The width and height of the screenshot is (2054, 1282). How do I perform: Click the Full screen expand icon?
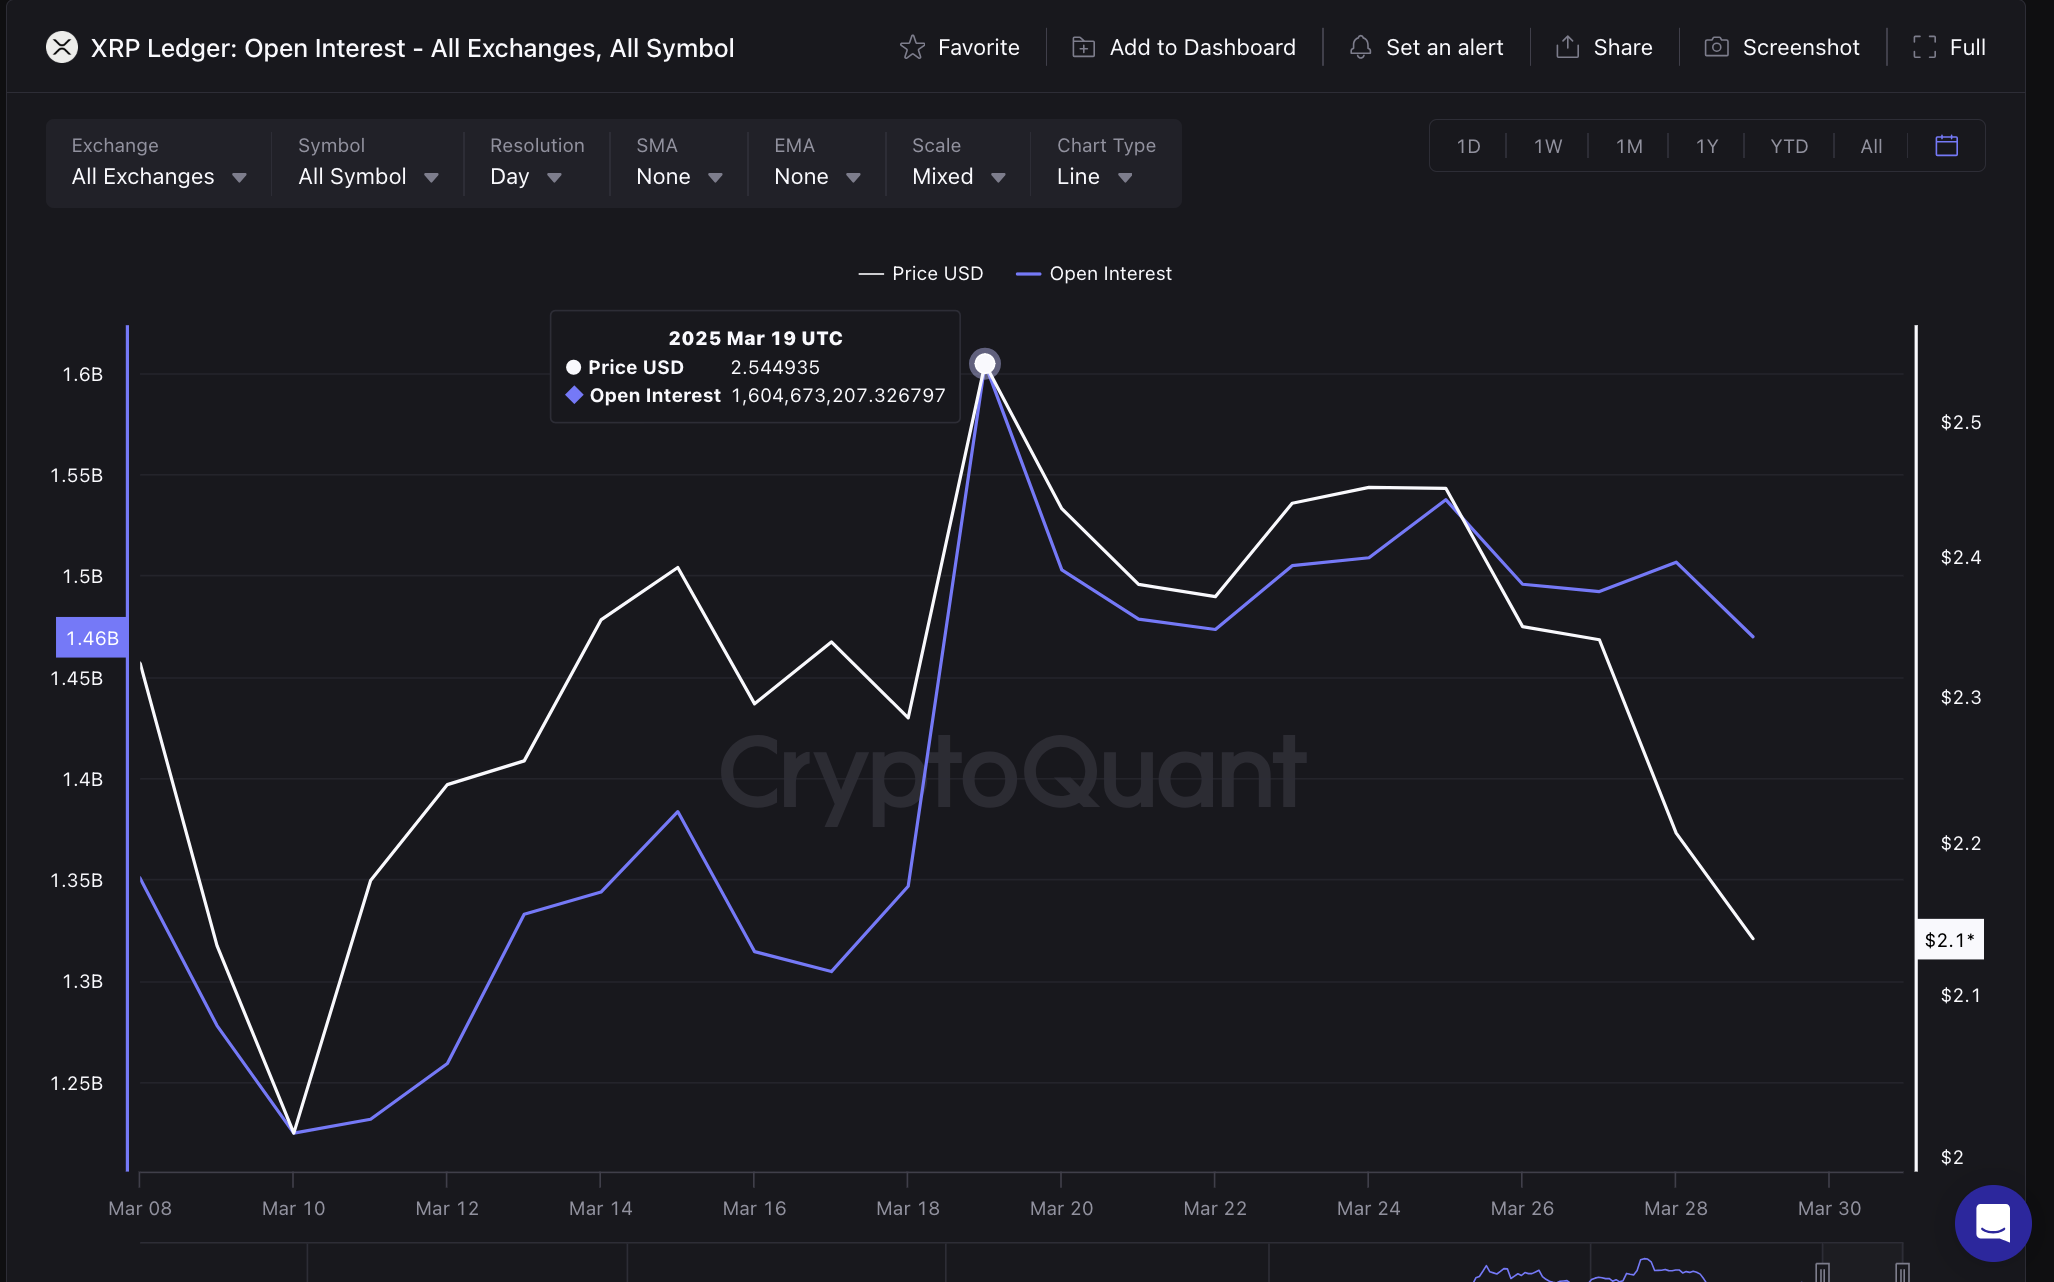coord(1924,47)
